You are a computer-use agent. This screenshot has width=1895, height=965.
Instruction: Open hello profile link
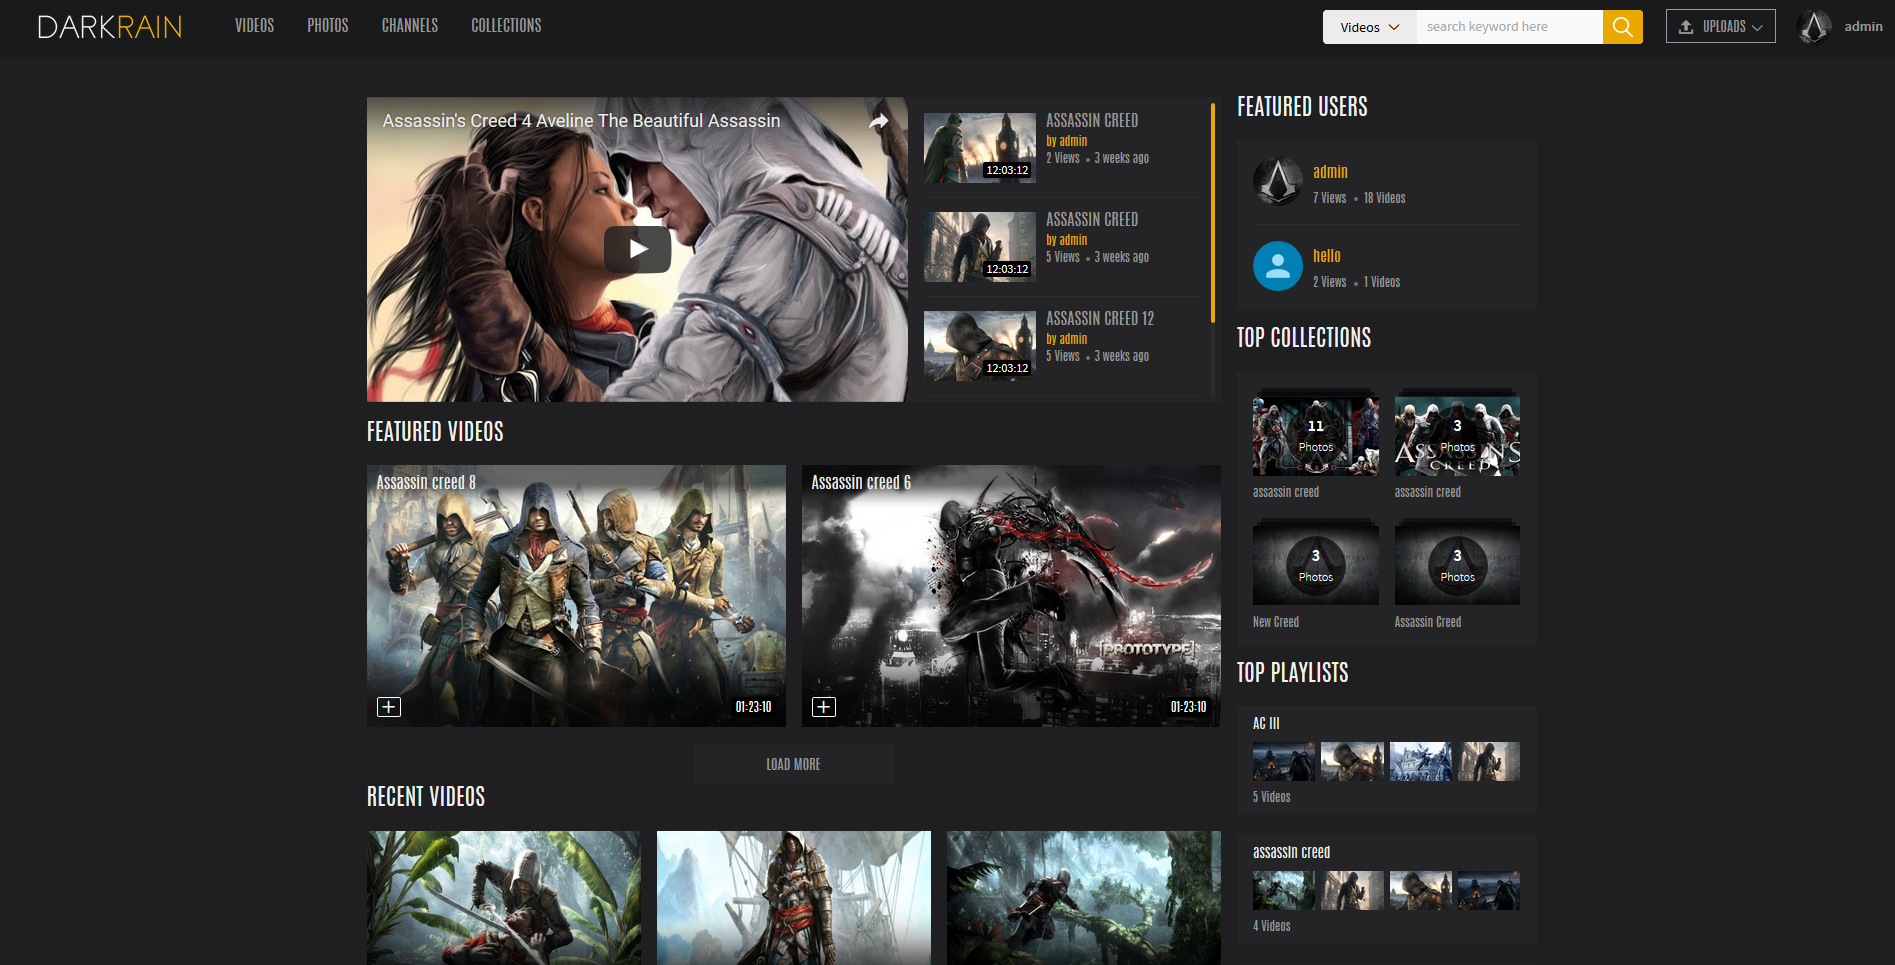[x=1326, y=256]
